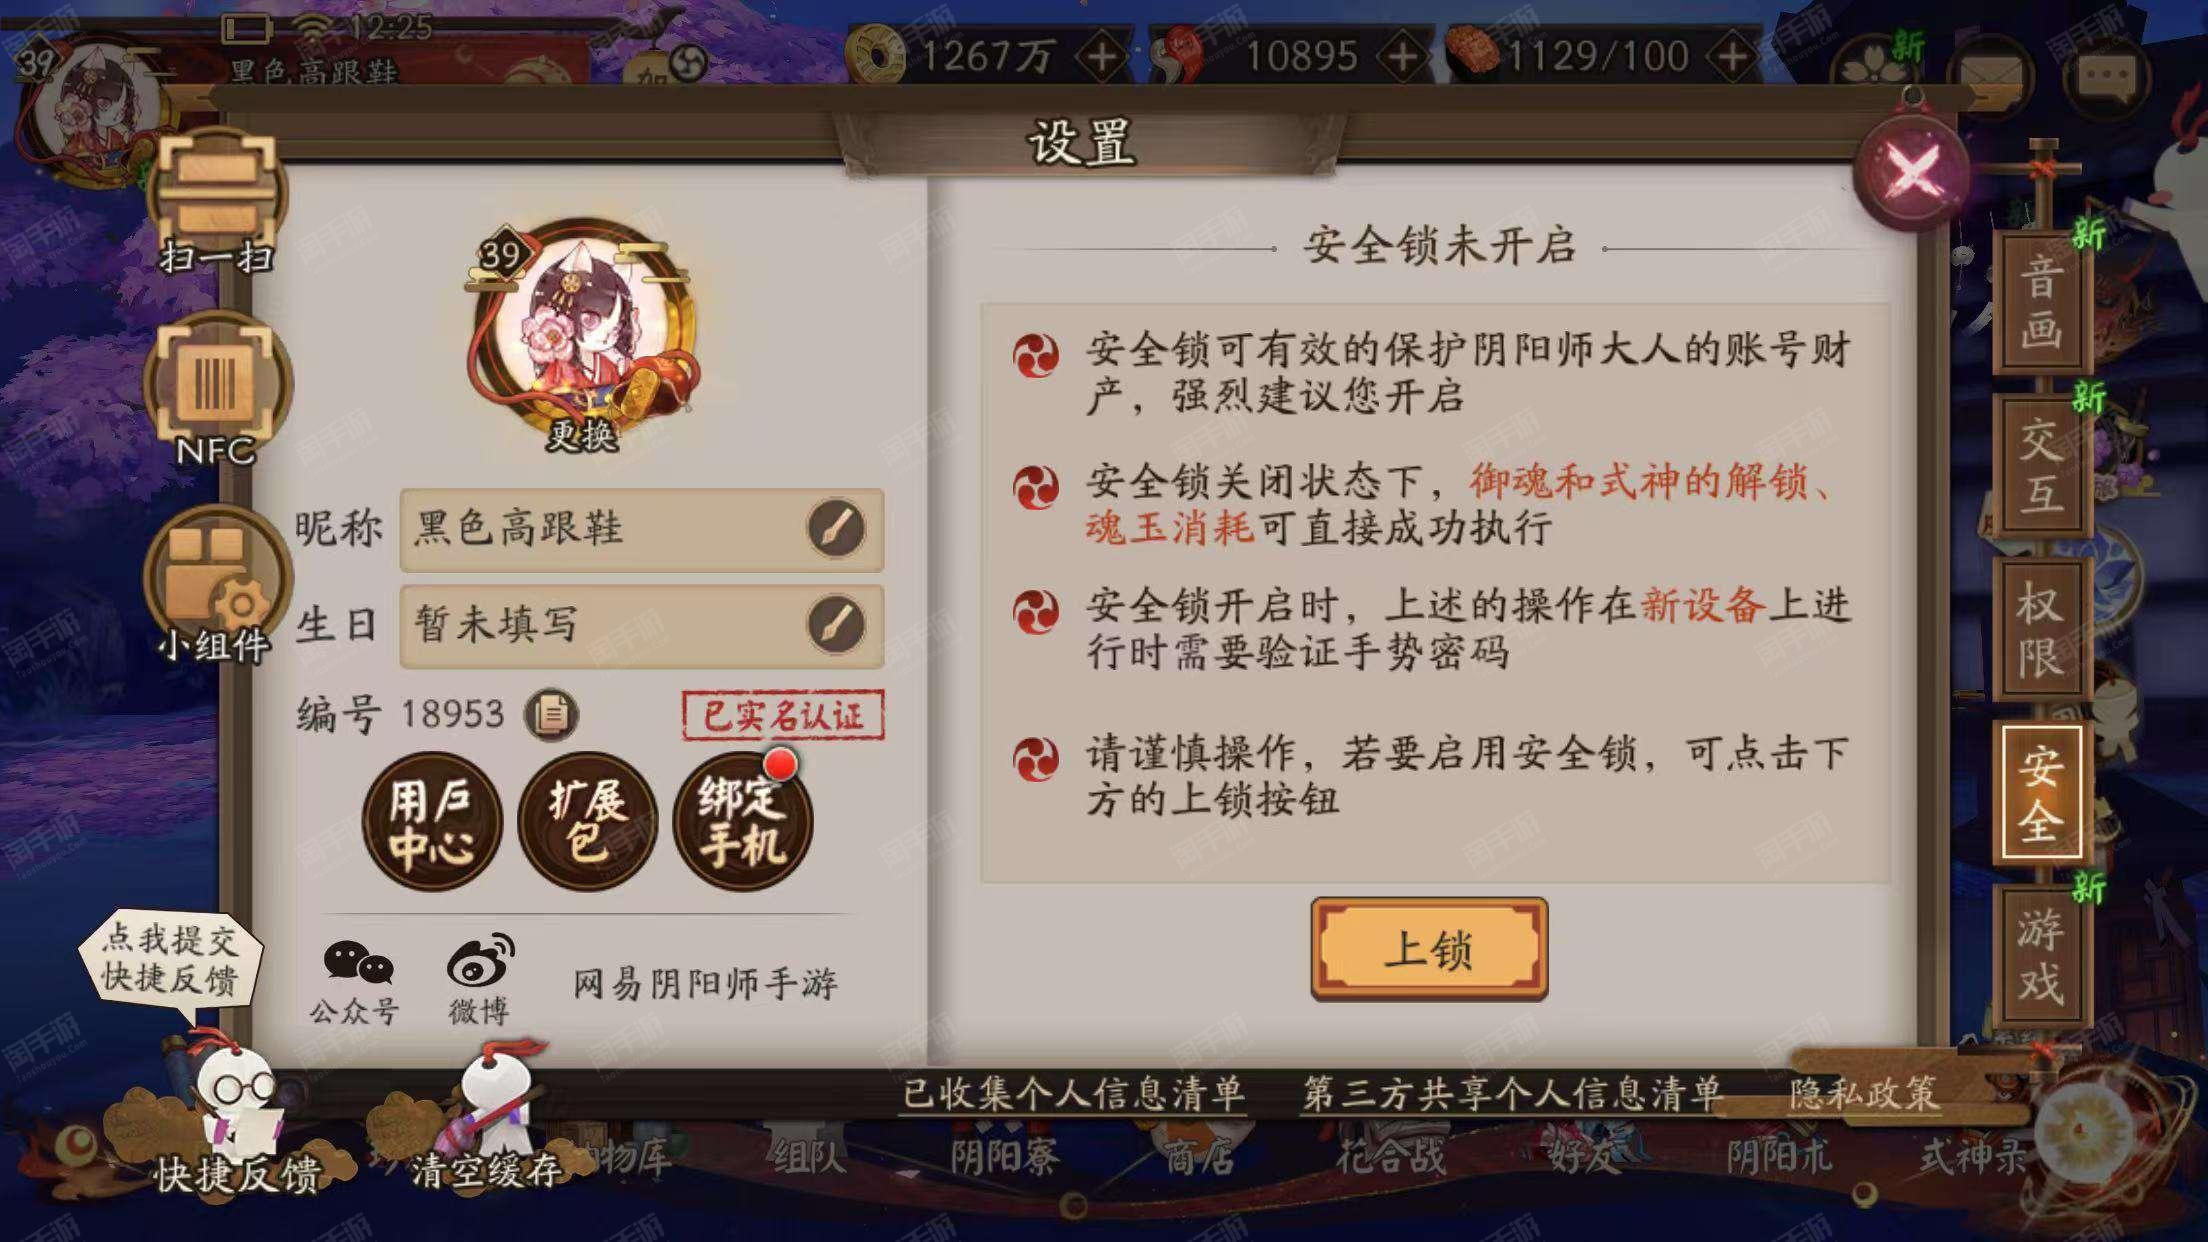
Task: Add jade currency with plus button
Action: click(x=1402, y=56)
